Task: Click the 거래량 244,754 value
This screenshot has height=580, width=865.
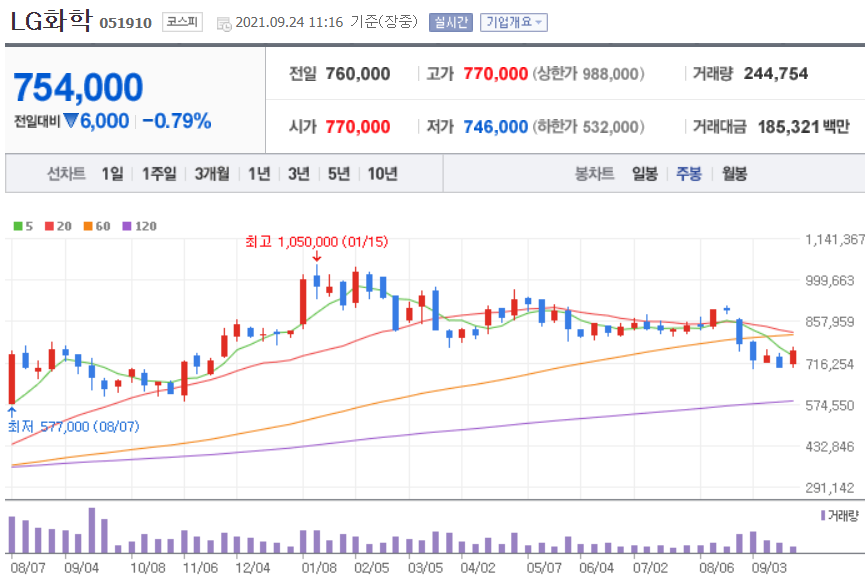Action: [x=776, y=73]
